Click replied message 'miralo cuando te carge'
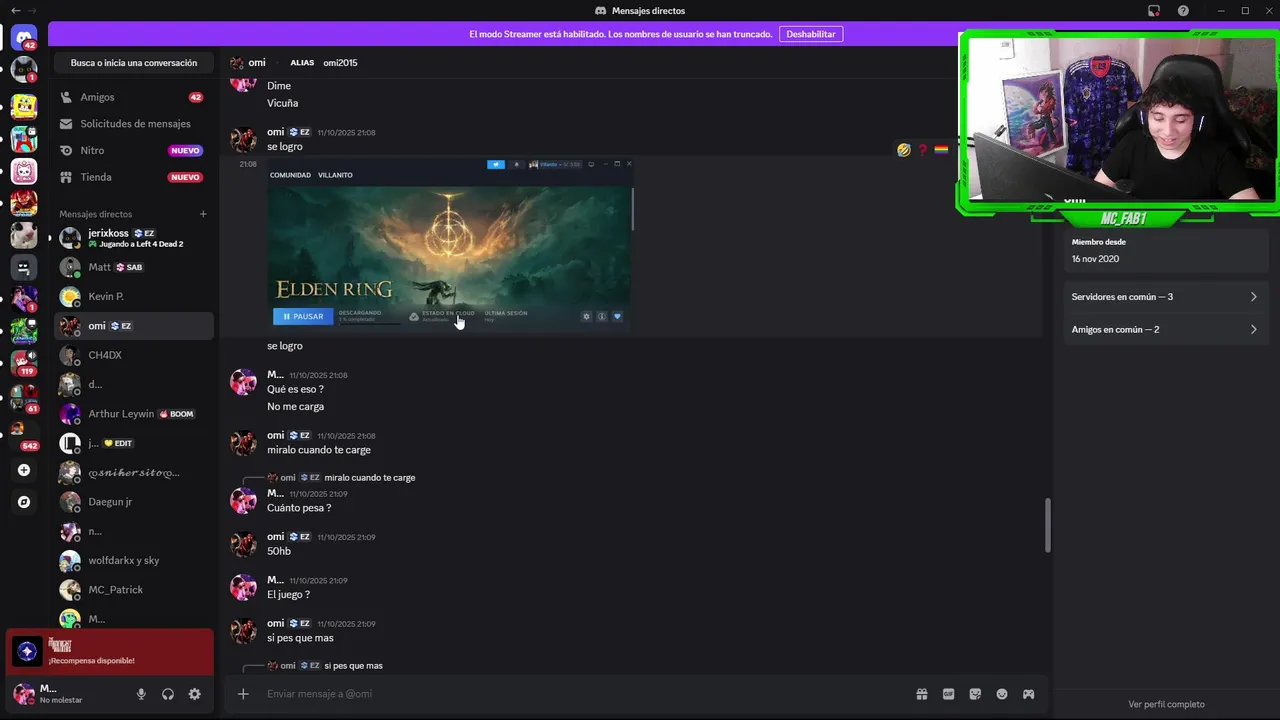The height and width of the screenshot is (720, 1280). [x=369, y=478]
